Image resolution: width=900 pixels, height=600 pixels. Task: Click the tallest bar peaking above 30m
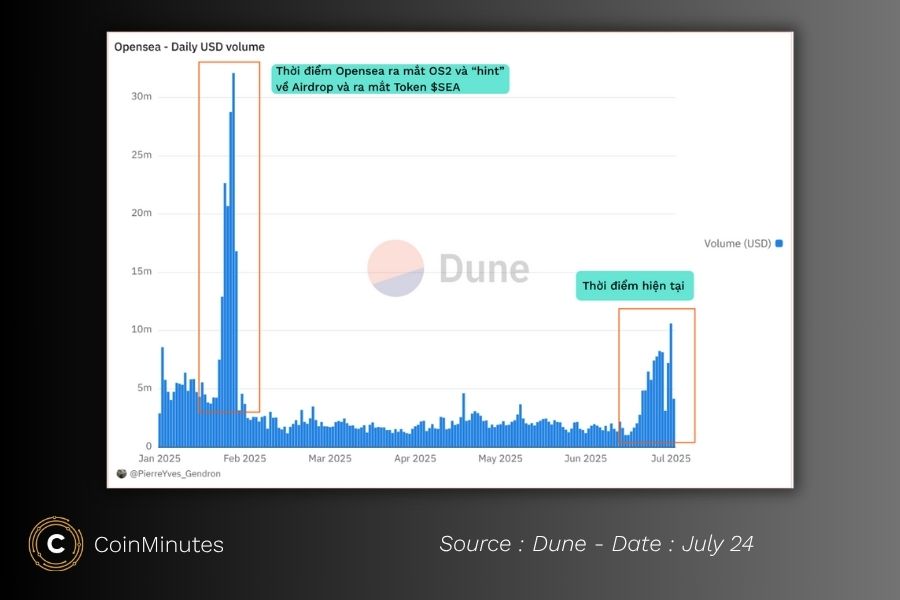(x=234, y=260)
